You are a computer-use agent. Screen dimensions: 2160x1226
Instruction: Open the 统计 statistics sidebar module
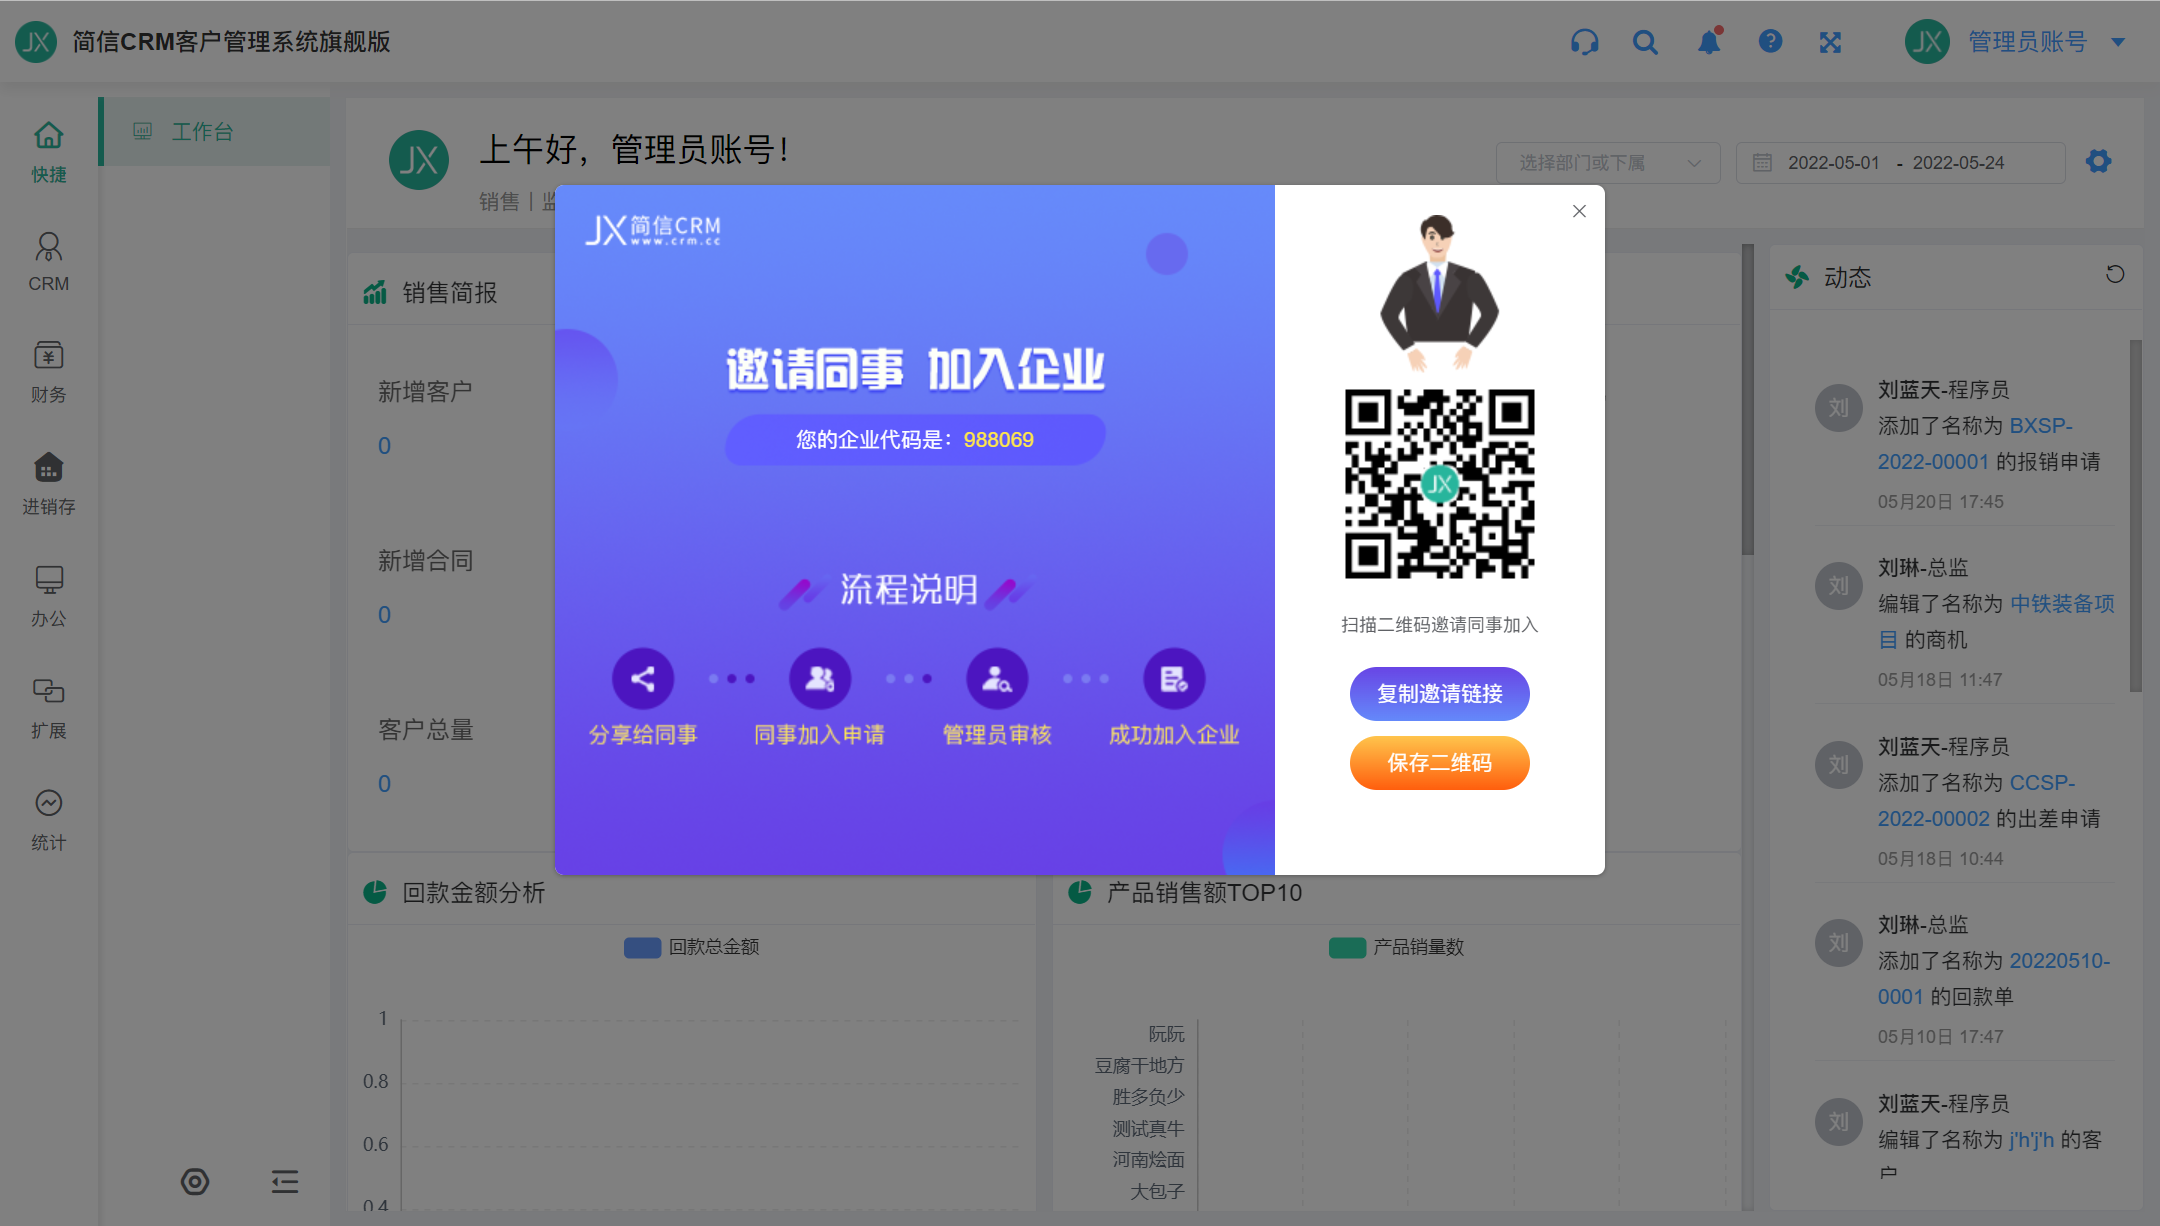[48, 820]
